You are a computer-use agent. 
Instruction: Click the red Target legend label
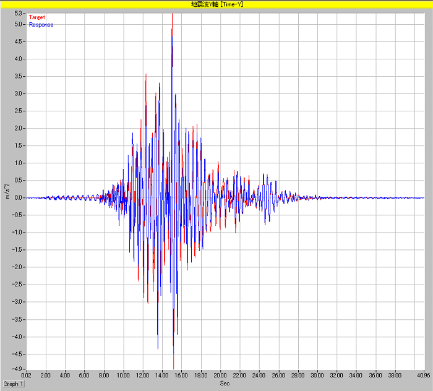(x=37, y=17)
